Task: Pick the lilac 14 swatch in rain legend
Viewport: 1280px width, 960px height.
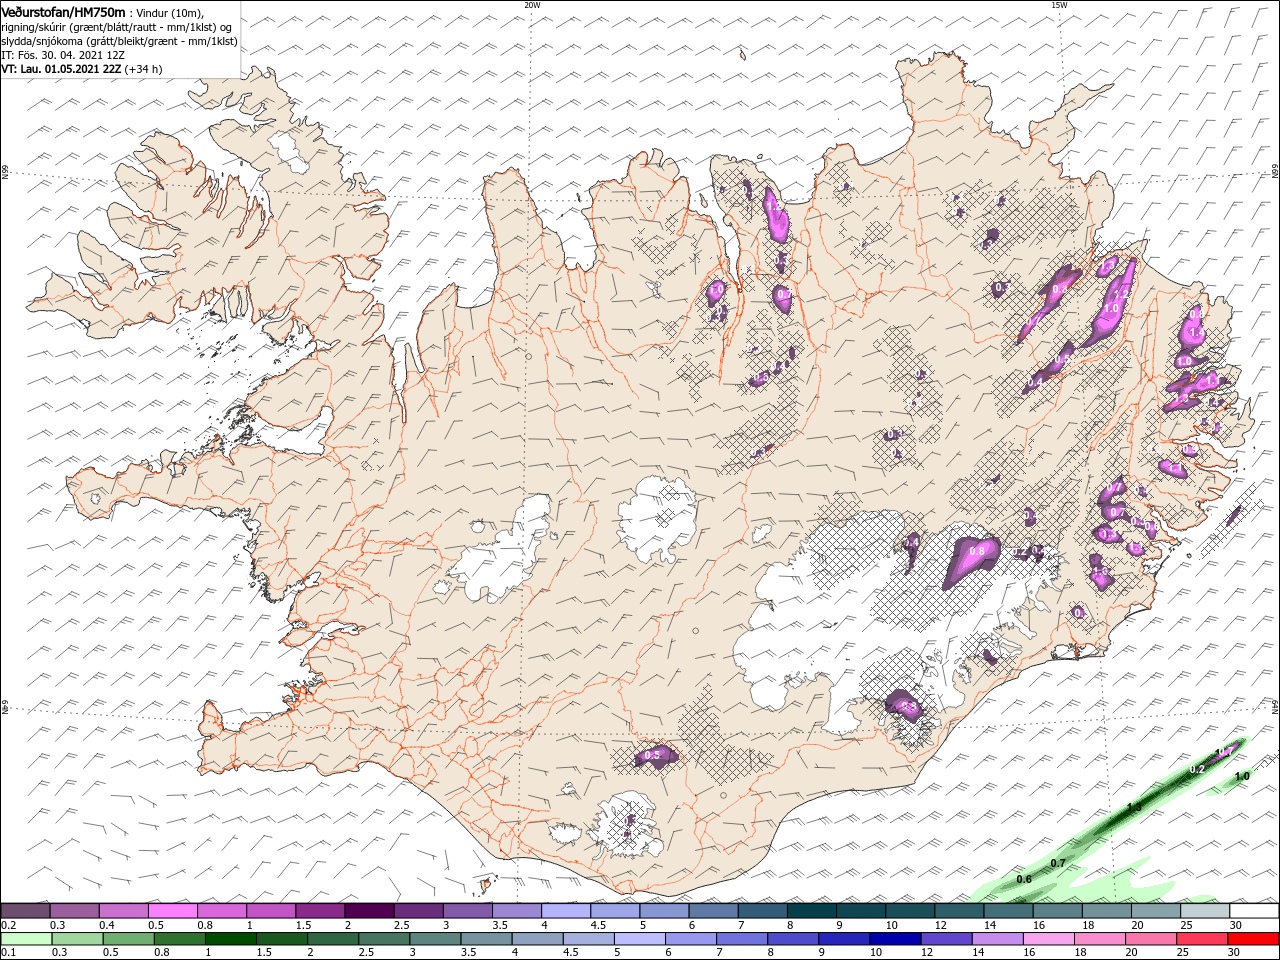Action: 998,939
